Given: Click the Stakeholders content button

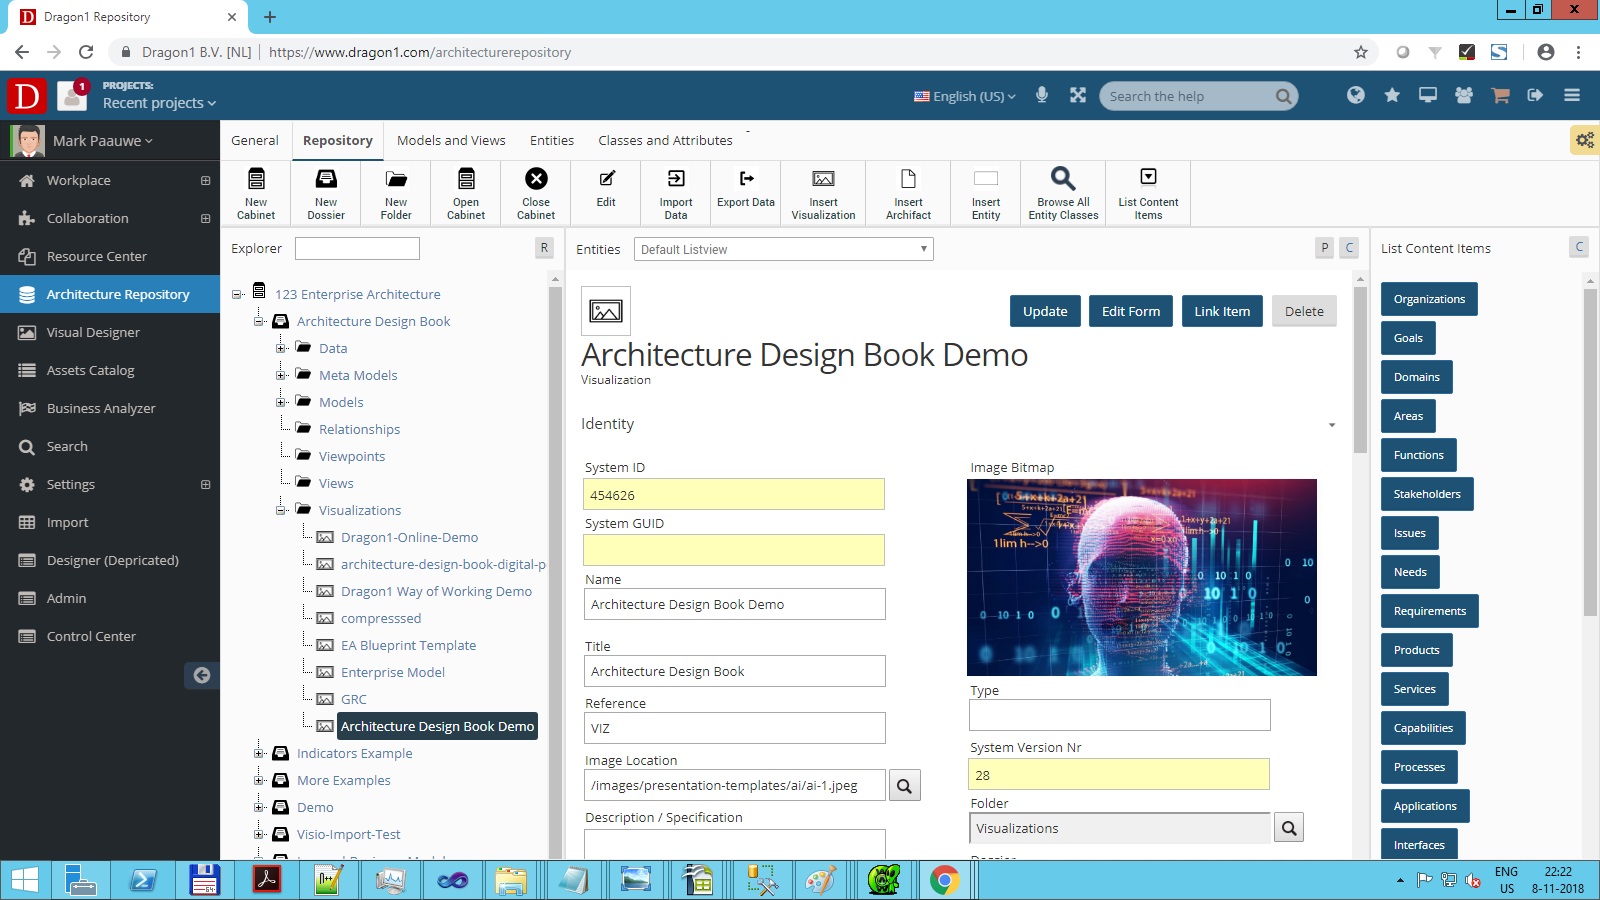Looking at the screenshot, I should (x=1427, y=494).
